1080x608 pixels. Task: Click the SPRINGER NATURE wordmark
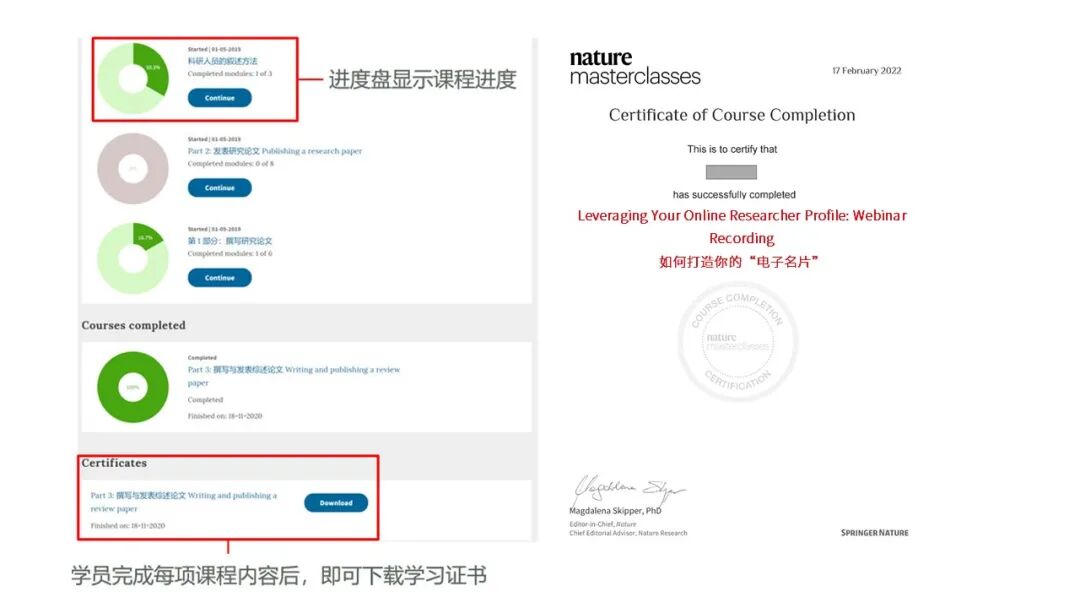click(875, 533)
